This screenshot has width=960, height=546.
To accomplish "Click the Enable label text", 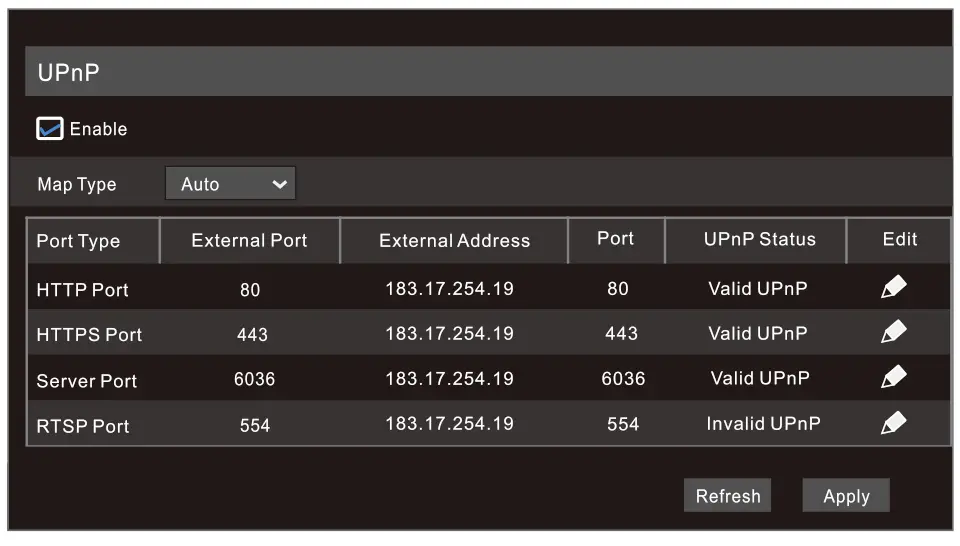I will coord(98,129).
